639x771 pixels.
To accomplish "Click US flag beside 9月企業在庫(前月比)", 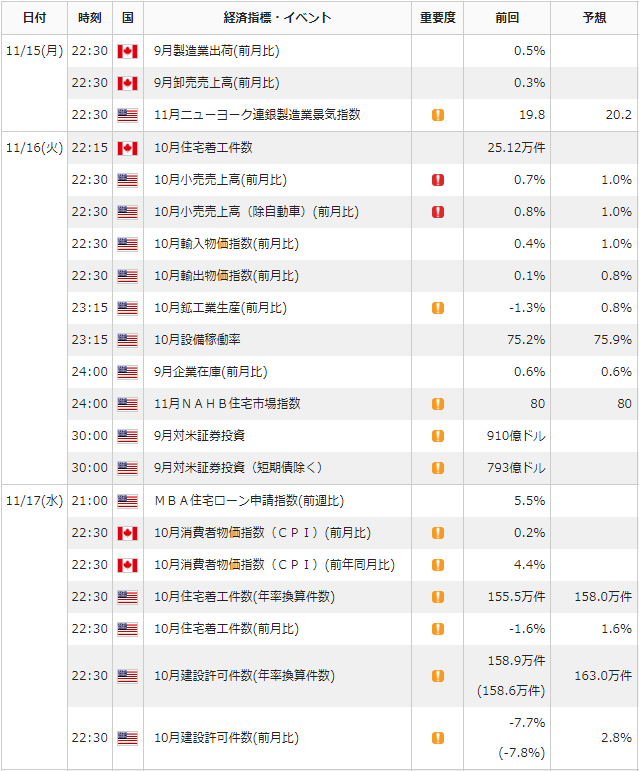I will tap(127, 372).
